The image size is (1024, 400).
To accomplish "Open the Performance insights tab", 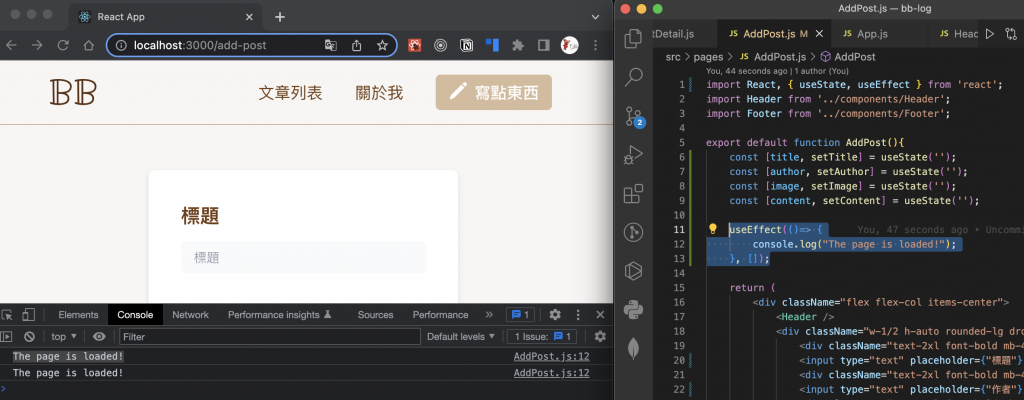I will coord(280,314).
